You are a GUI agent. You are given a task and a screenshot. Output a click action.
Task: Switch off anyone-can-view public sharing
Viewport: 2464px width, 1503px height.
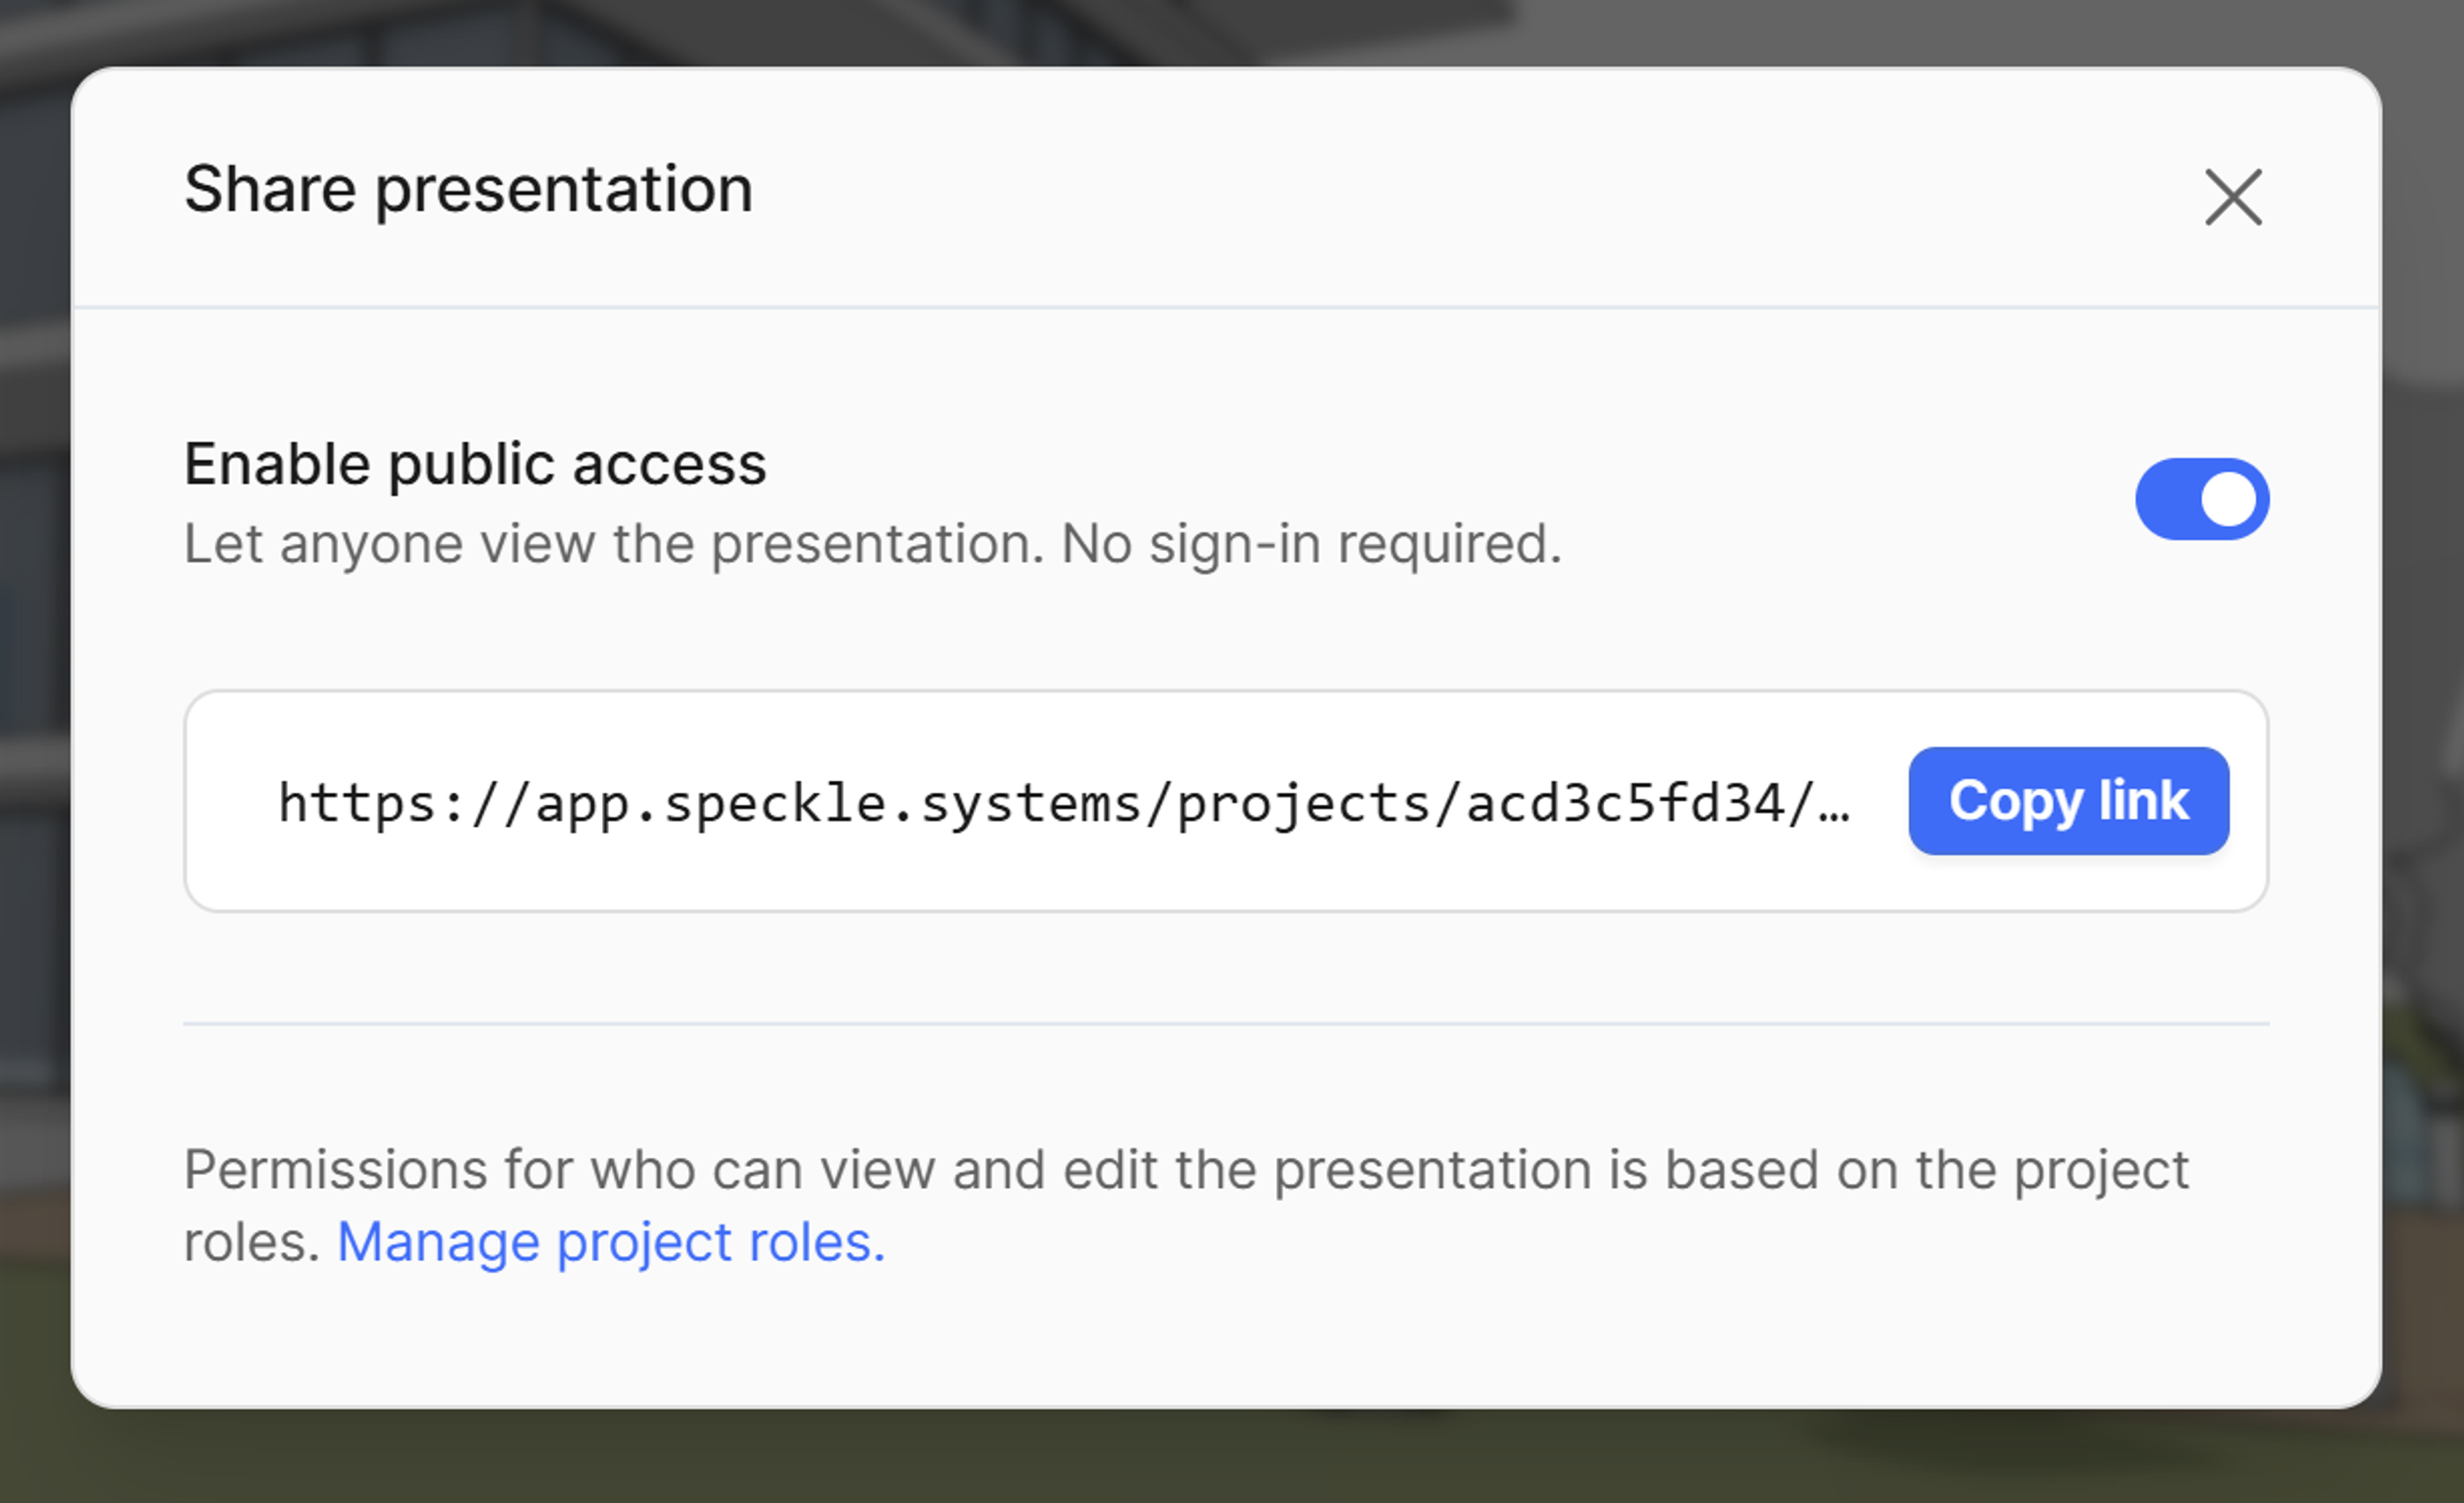(2202, 499)
